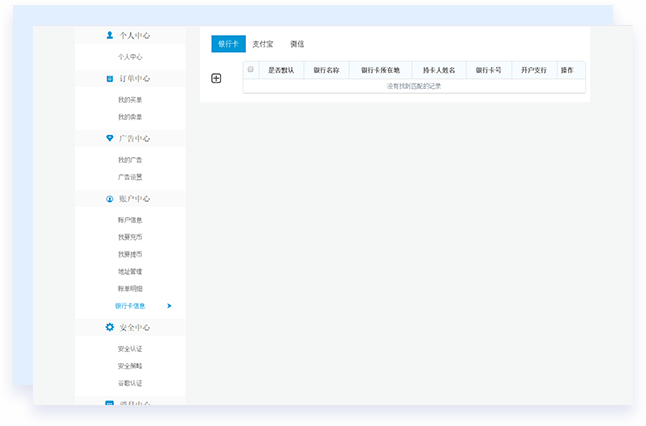Click the 持卡人姓名 column header
This screenshot has width=646, height=426.
[x=439, y=70]
